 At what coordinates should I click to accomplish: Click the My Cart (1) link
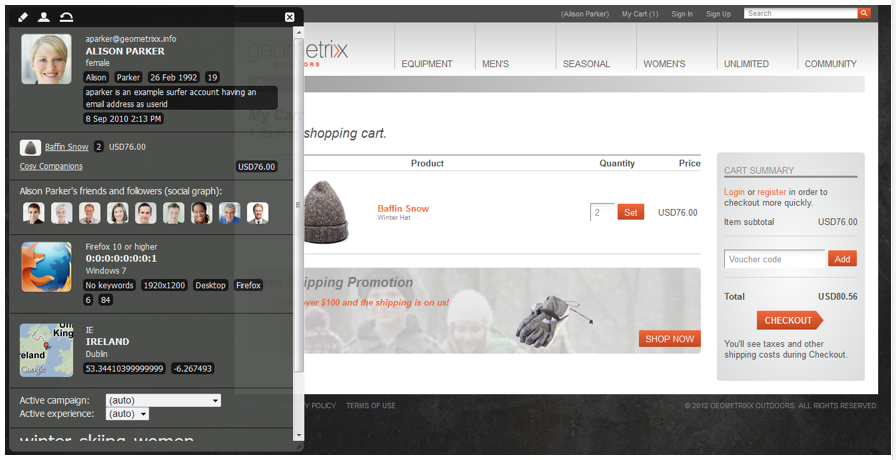pyautogui.click(x=640, y=14)
